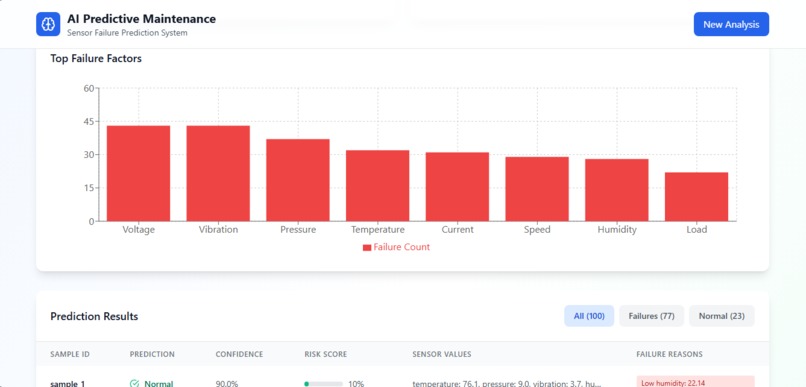Click the Voltage bar in chart

pyautogui.click(x=138, y=173)
